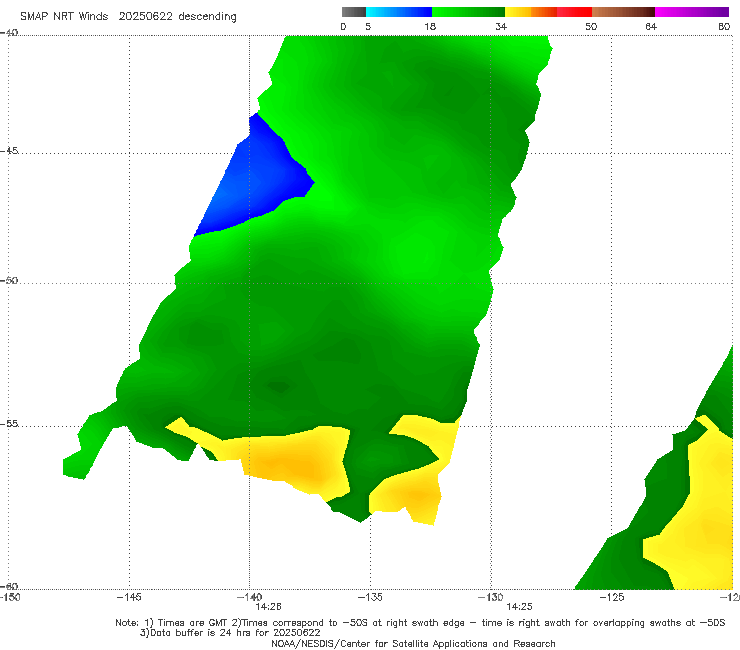Click the -135 longitude axis label
The width and height of the screenshot is (740, 650).
coord(370,597)
